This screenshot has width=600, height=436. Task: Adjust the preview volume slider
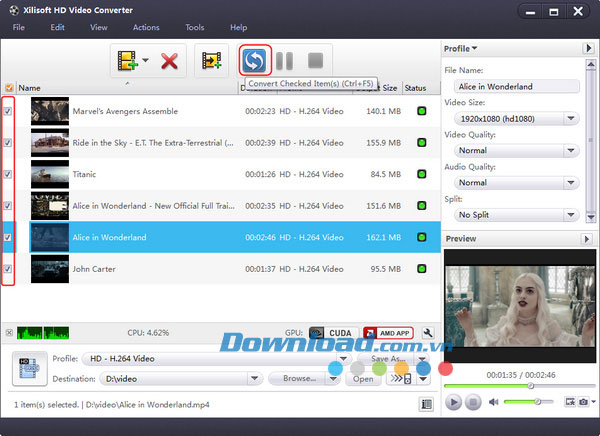point(528,402)
